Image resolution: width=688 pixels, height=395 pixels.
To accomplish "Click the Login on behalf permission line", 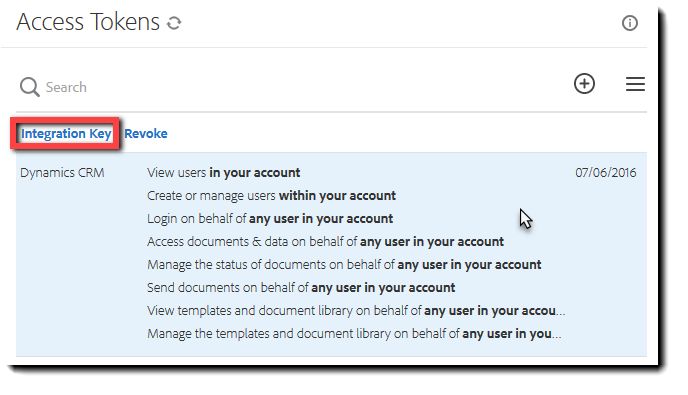I will tap(270, 219).
